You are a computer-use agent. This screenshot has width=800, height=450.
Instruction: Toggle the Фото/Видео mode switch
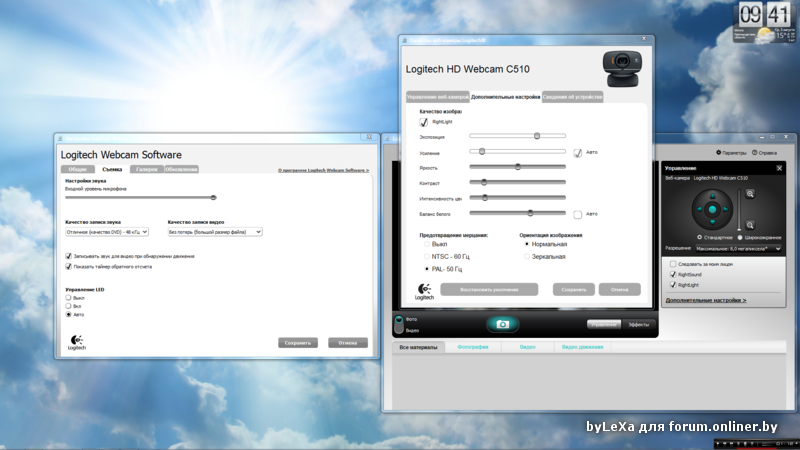pyautogui.click(x=399, y=324)
